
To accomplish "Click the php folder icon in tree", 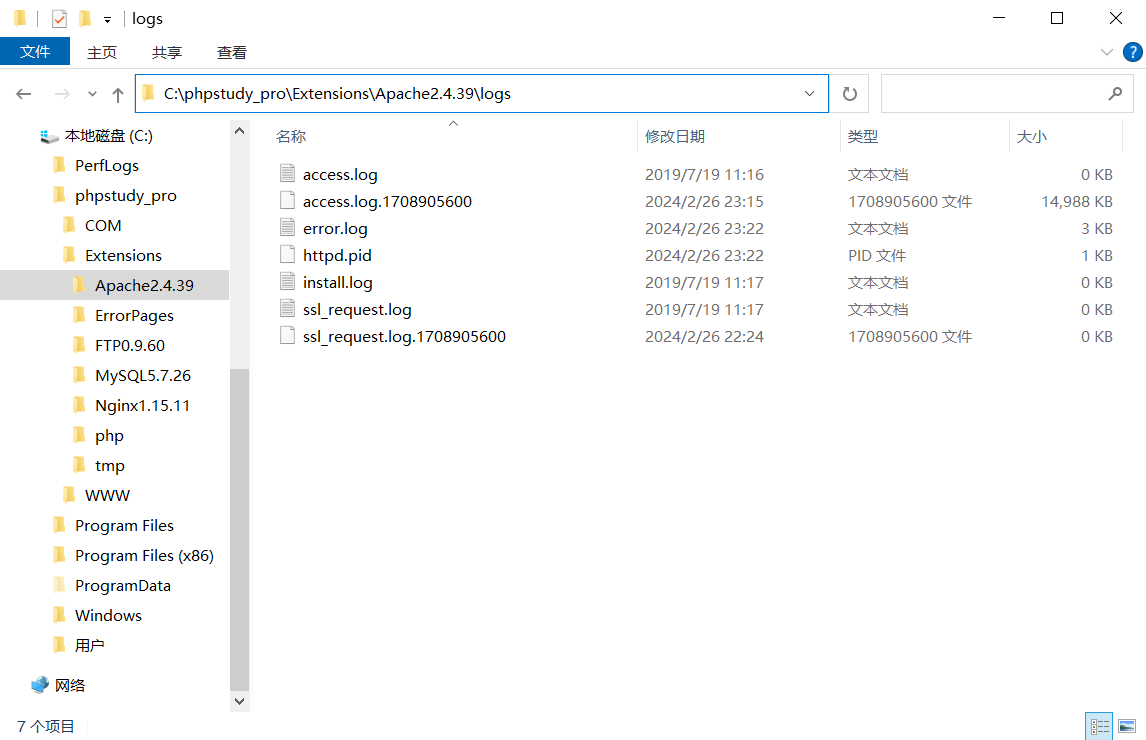I will click(80, 434).
